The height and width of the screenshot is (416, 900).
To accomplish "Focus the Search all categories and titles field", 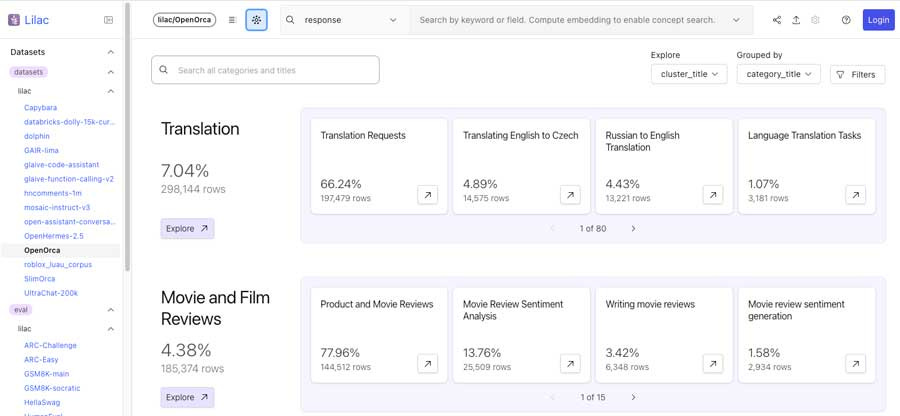I will pyautogui.click(x=265, y=70).
